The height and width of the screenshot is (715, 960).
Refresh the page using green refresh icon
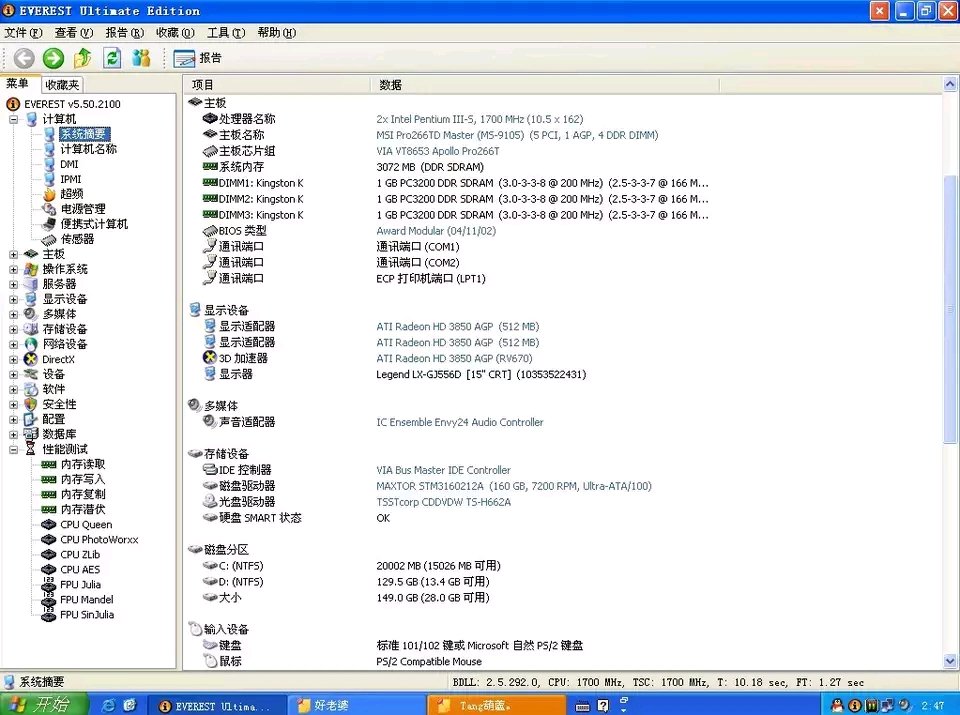click(112, 58)
